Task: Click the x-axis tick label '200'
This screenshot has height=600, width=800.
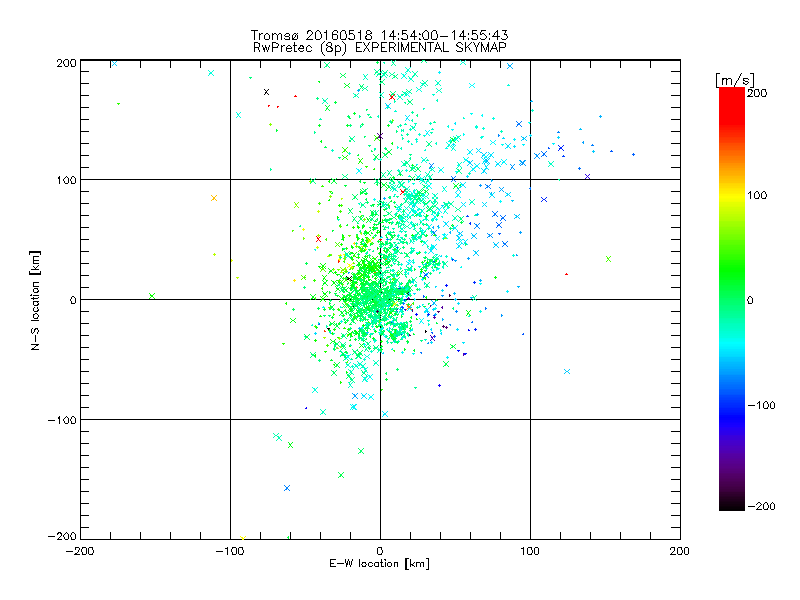Action: (x=680, y=552)
